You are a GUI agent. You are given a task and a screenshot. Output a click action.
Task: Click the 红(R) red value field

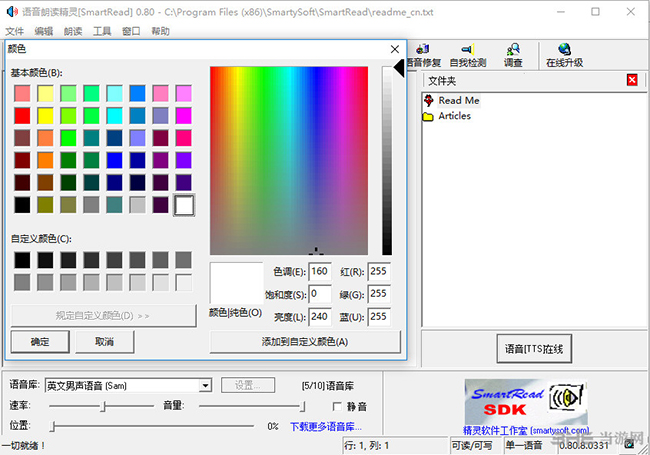click(x=378, y=271)
